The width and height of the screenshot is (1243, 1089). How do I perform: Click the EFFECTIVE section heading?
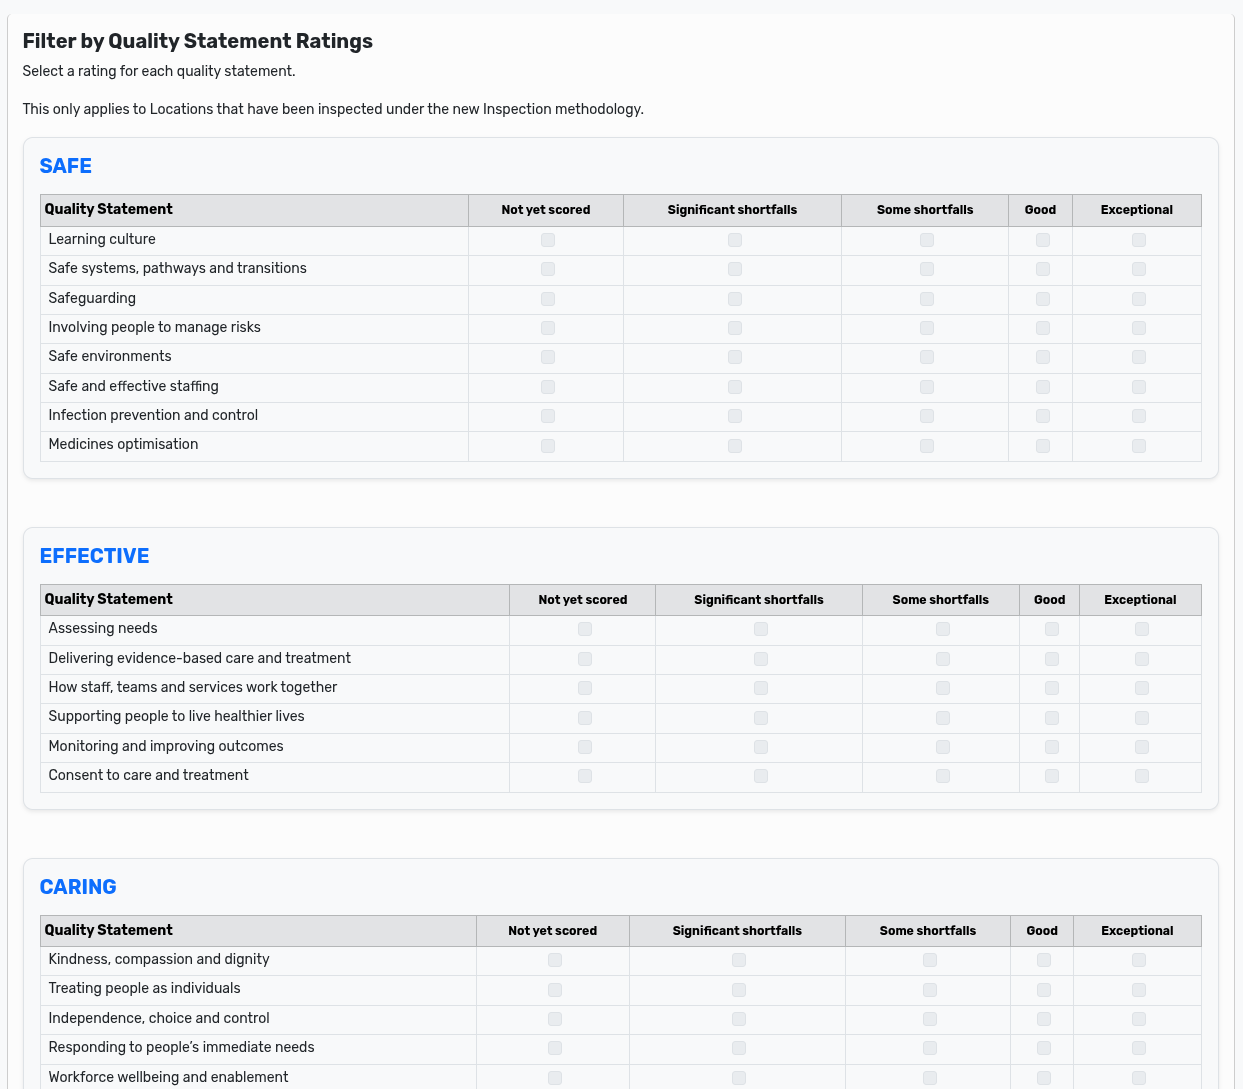[x=94, y=556]
